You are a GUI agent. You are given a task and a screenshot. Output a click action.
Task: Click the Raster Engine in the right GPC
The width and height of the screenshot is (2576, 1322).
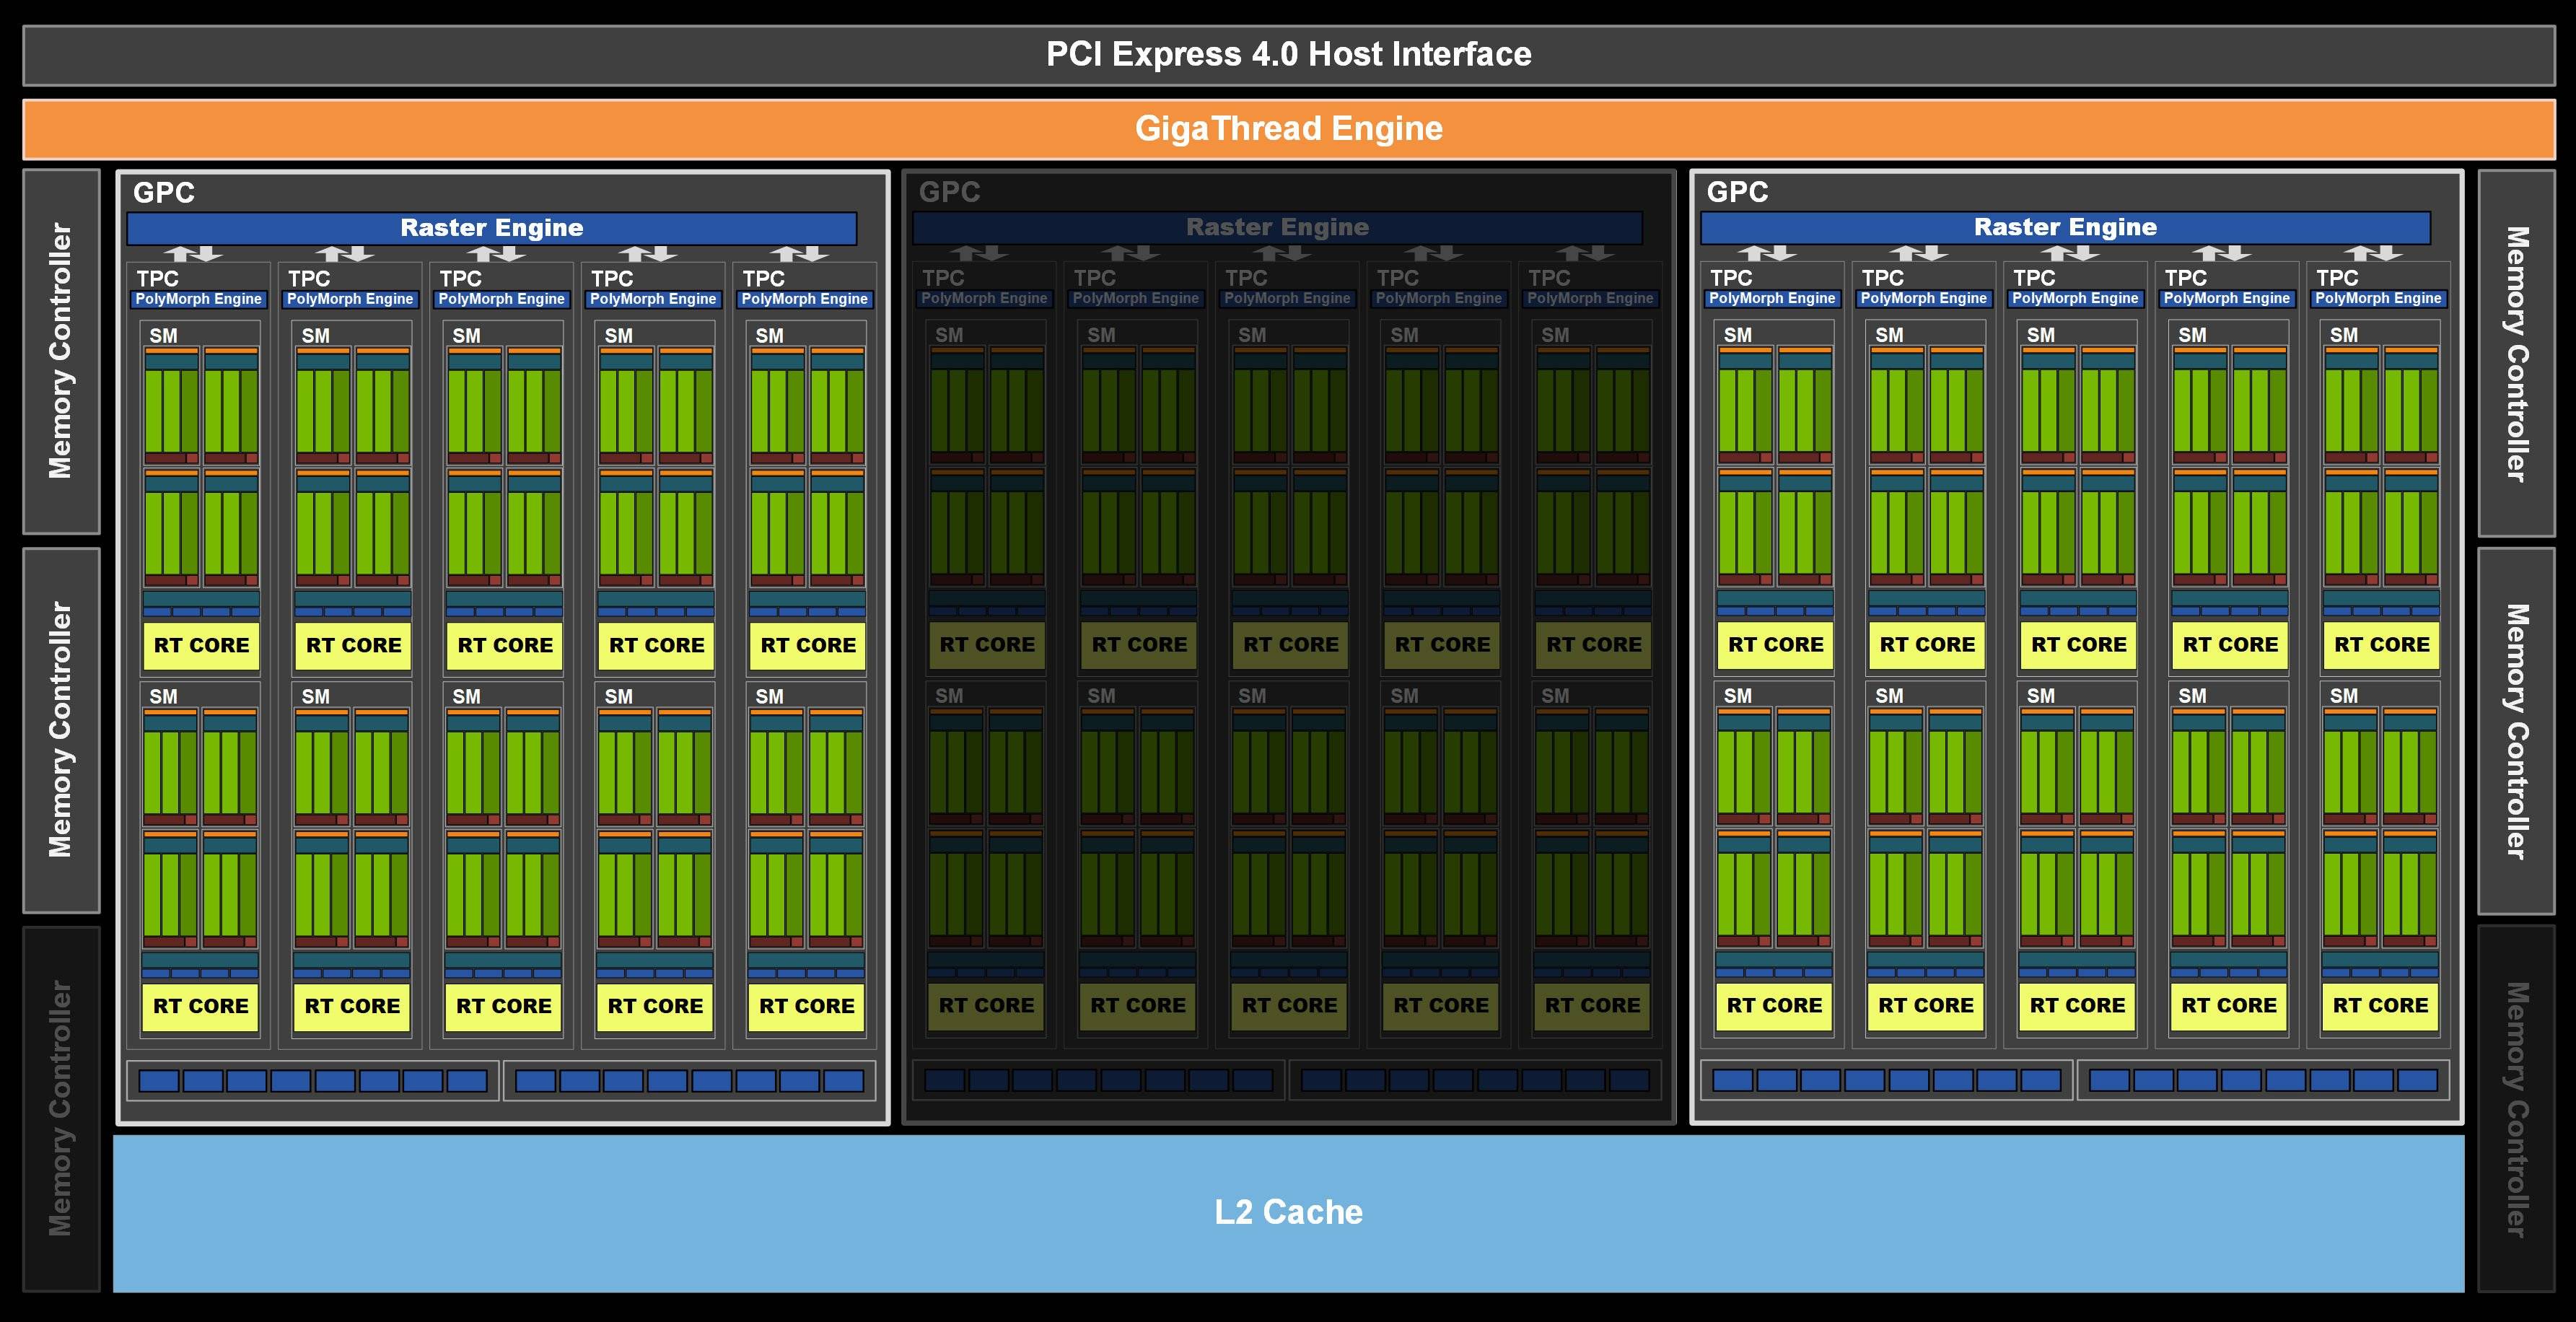[x=2065, y=227]
